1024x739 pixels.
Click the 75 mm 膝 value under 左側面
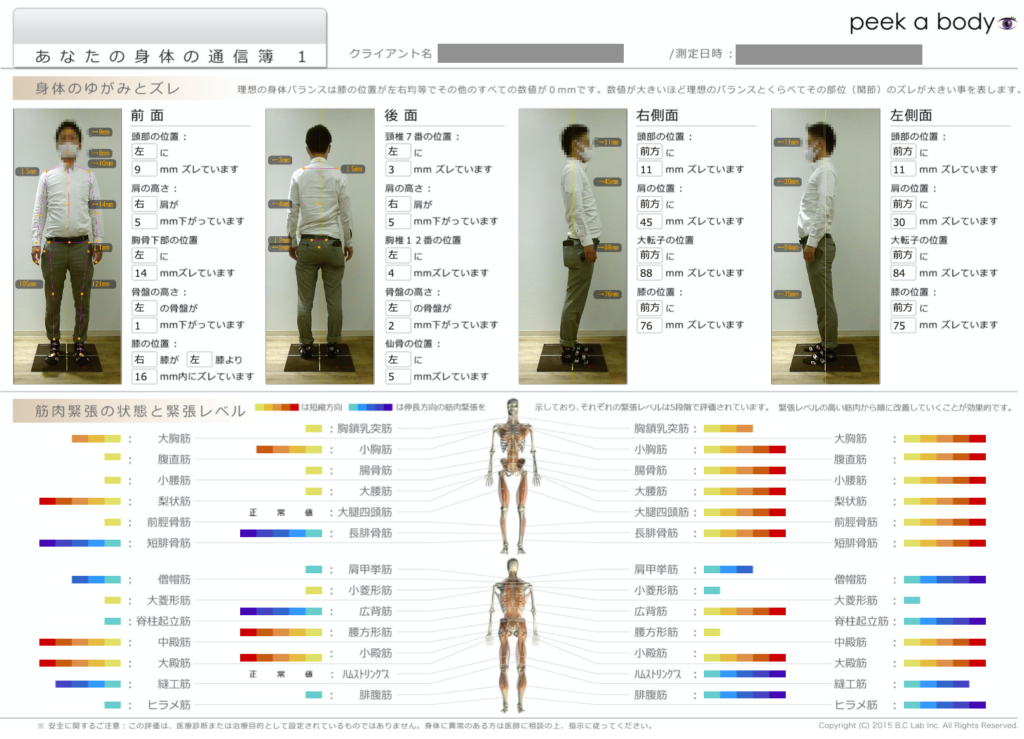[x=902, y=325]
